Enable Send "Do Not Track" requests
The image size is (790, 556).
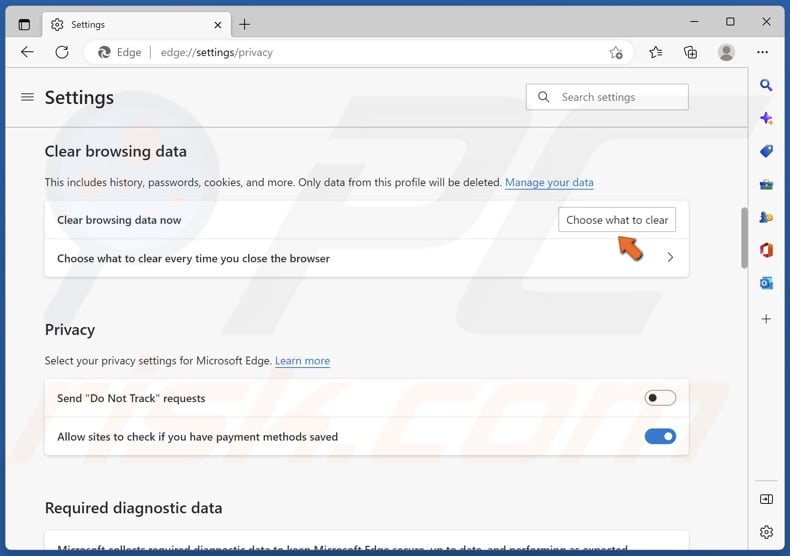[x=660, y=398]
